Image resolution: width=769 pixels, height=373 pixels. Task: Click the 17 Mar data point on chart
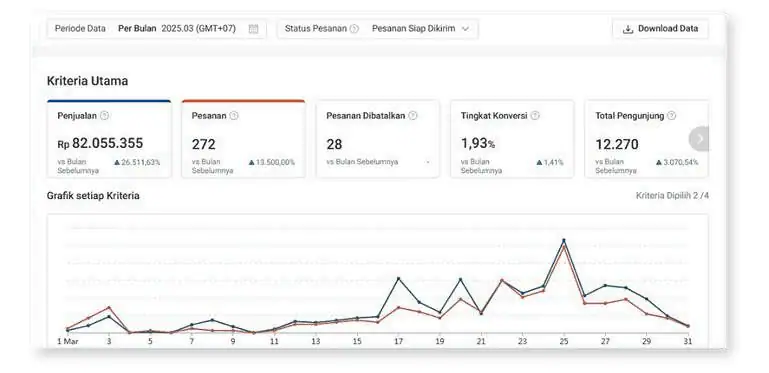399,278
